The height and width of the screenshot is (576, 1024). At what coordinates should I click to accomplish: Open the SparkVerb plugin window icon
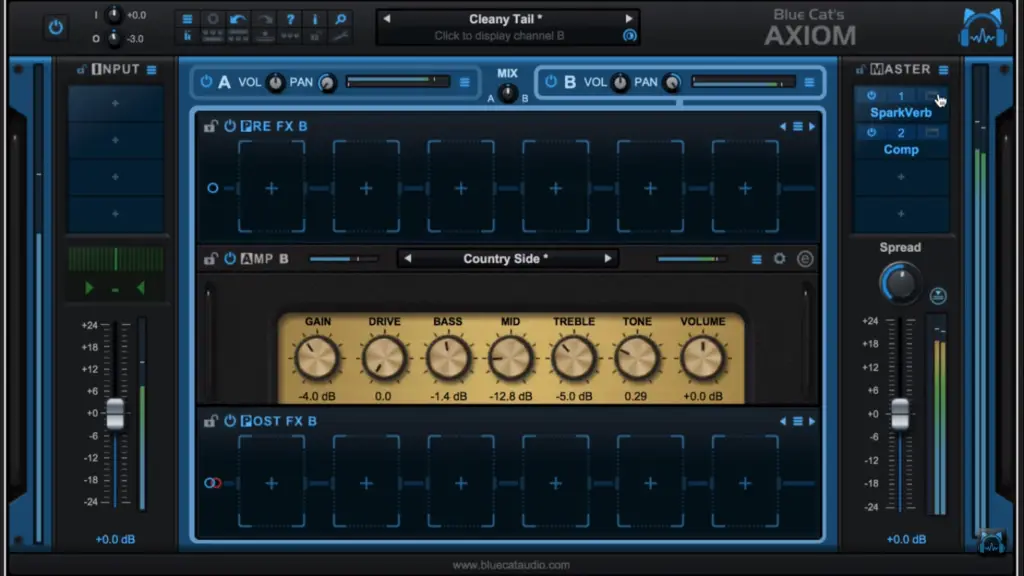pos(932,96)
